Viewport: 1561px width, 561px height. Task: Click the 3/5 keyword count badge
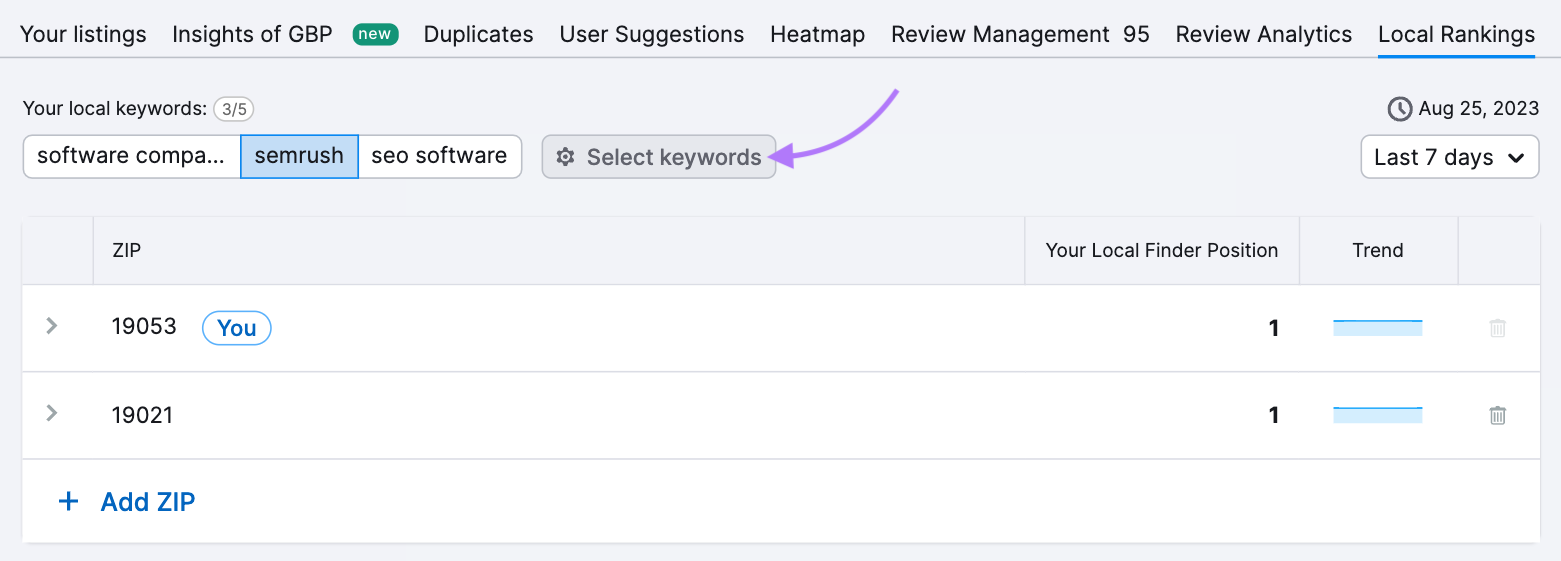pyautogui.click(x=234, y=109)
